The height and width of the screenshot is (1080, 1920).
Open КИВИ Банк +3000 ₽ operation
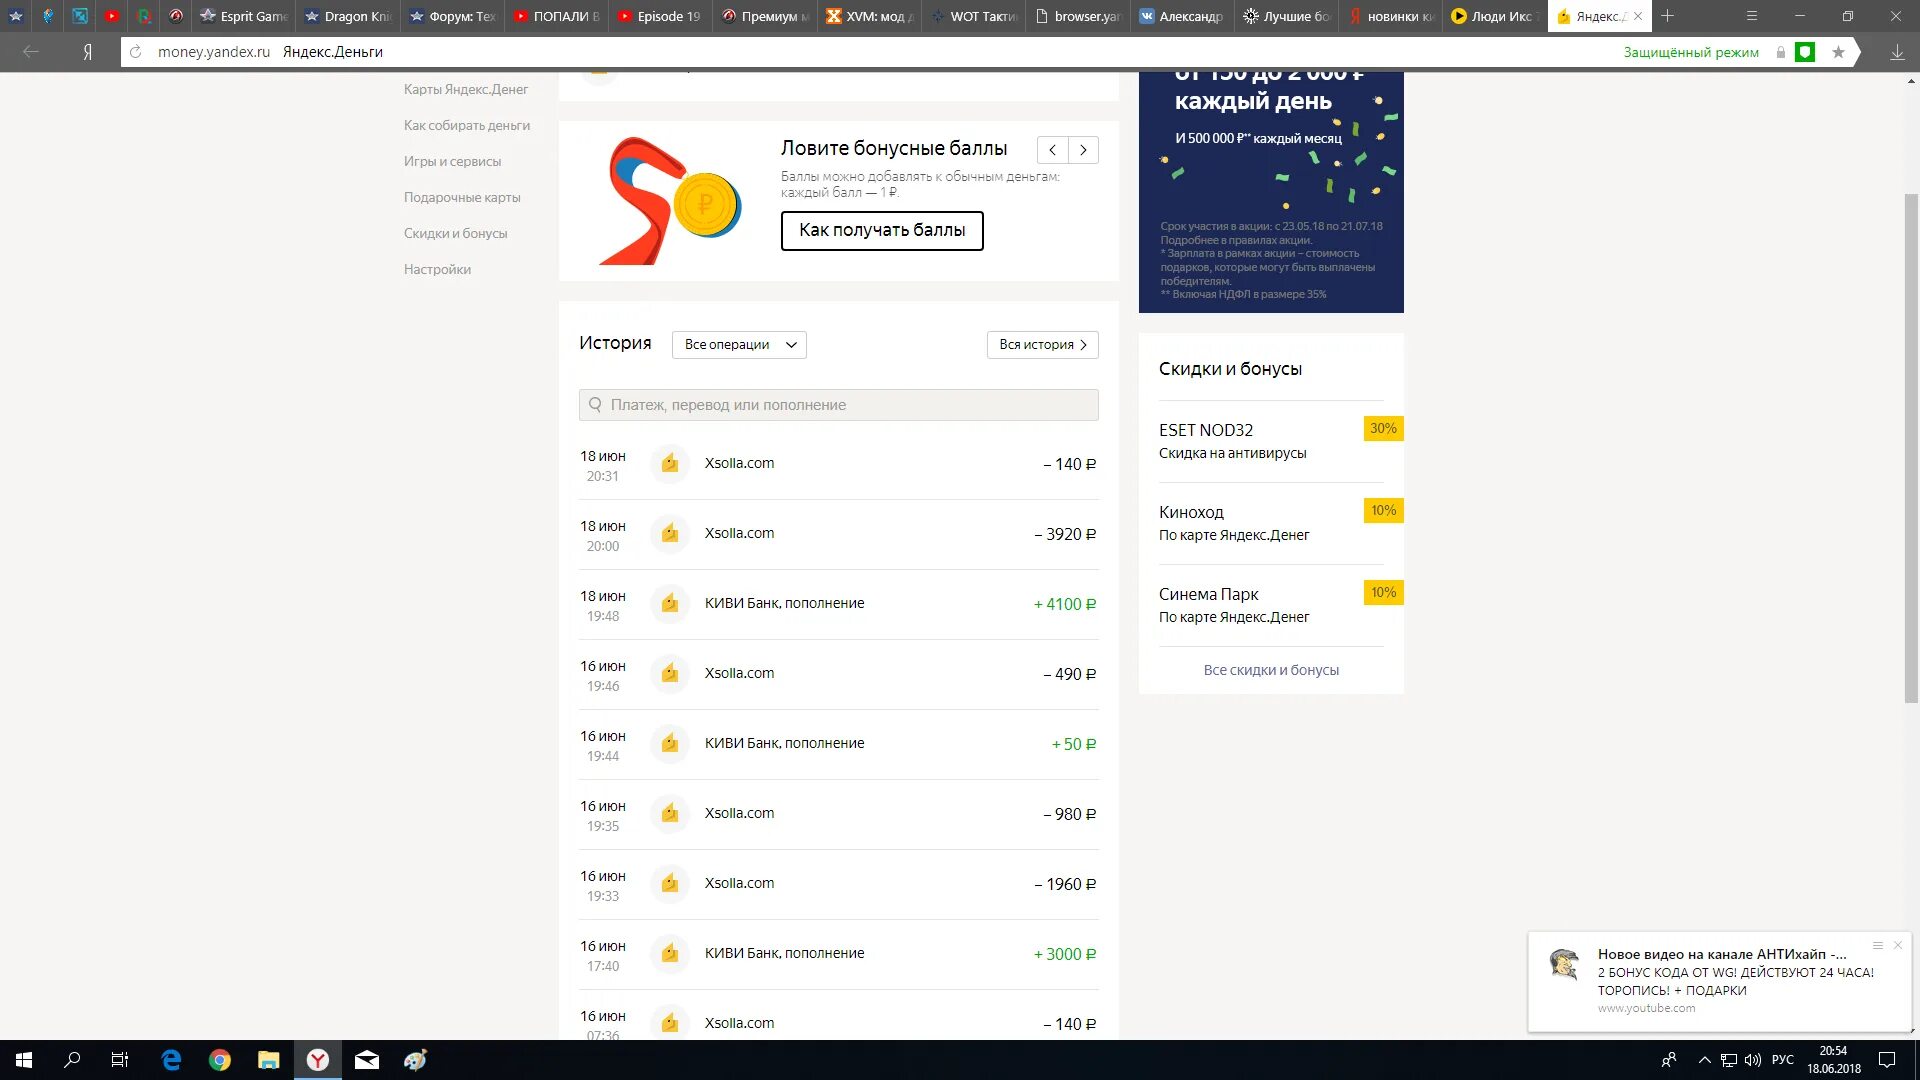(x=839, y=955)
